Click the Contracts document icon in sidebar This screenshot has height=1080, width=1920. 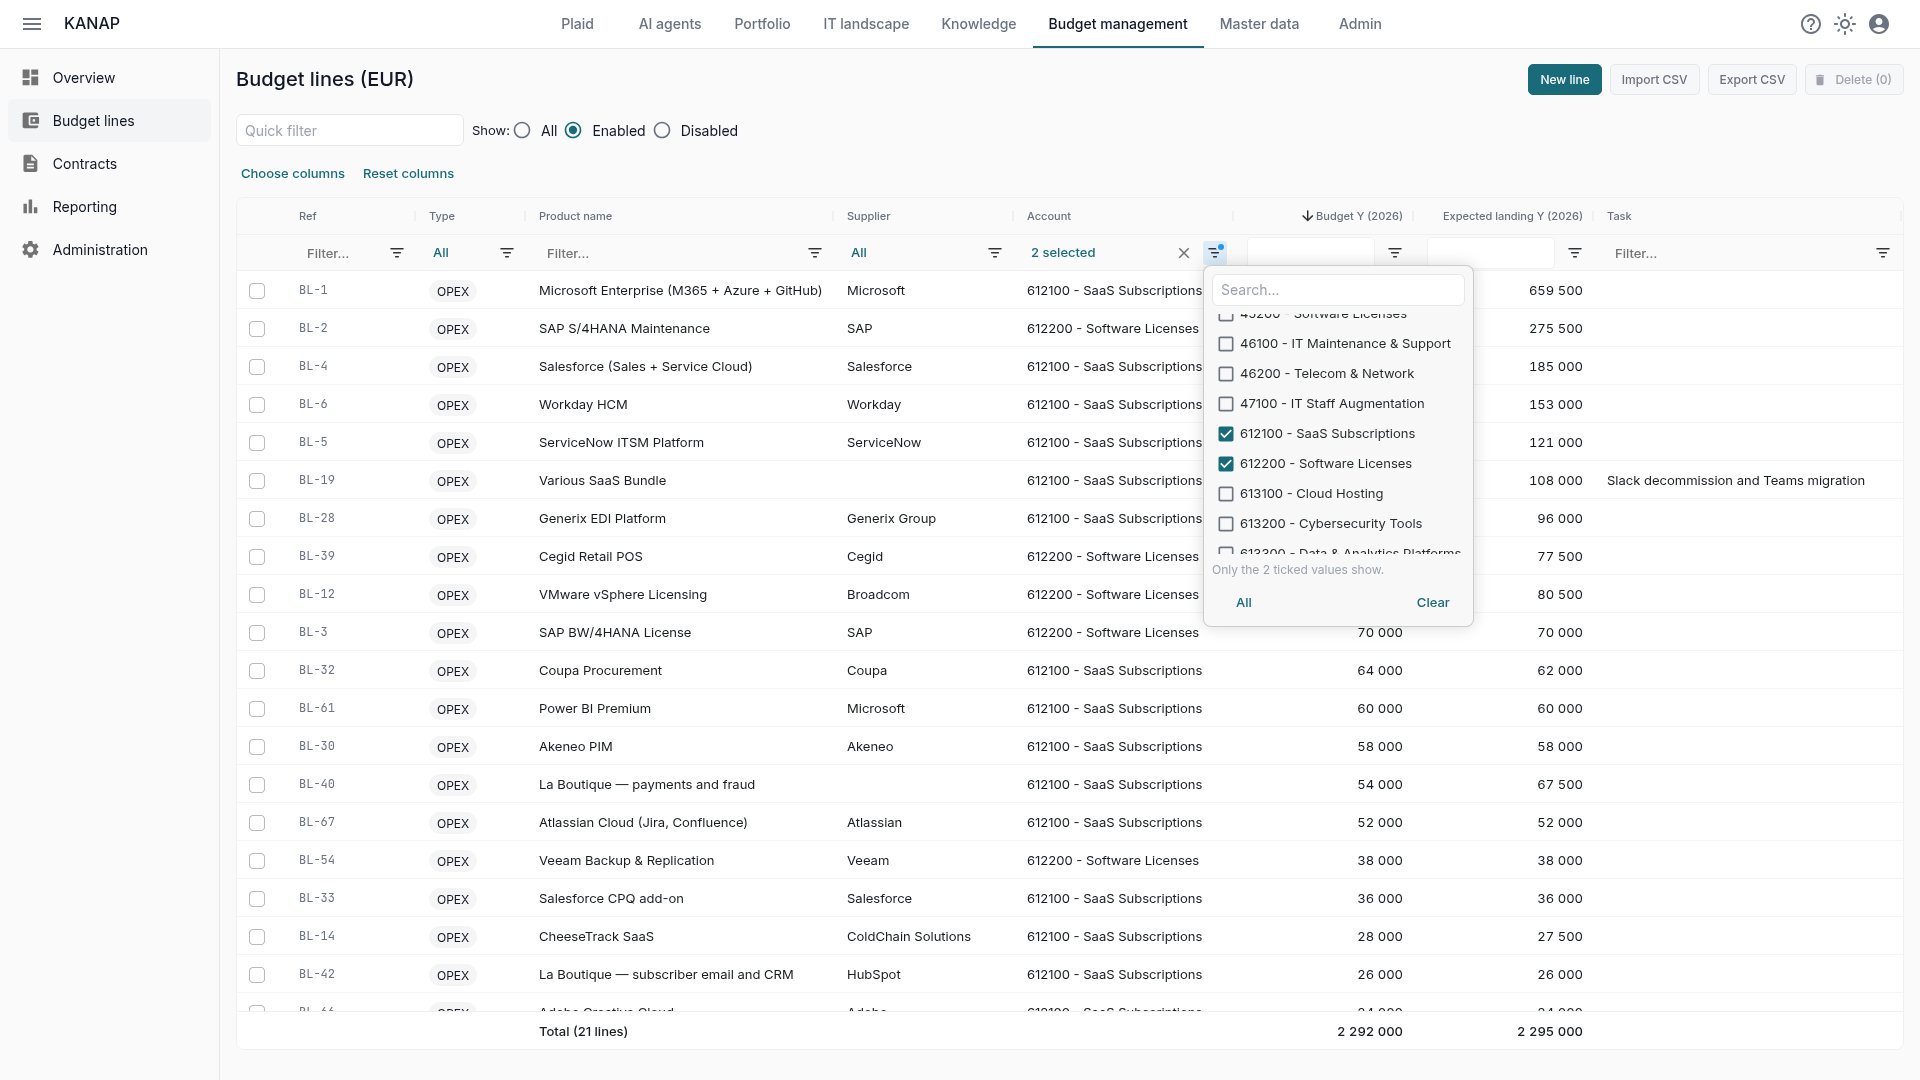coord(31,164)
